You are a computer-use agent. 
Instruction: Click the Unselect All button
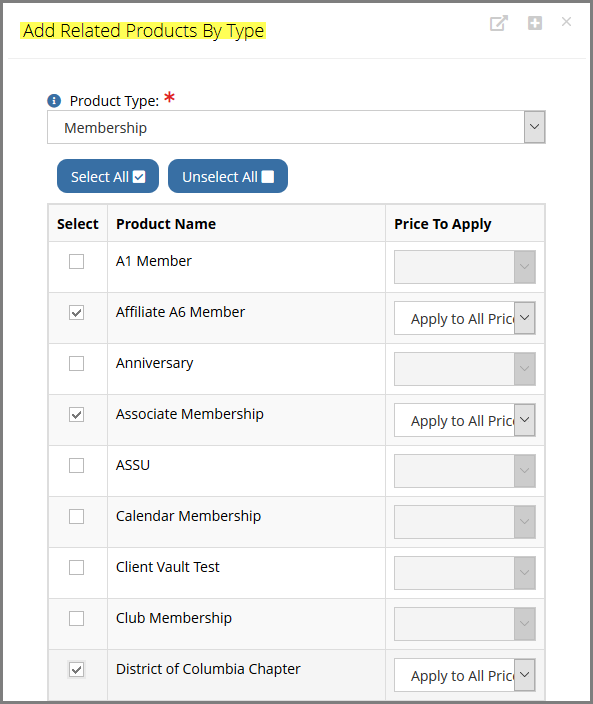click(228, 176)
